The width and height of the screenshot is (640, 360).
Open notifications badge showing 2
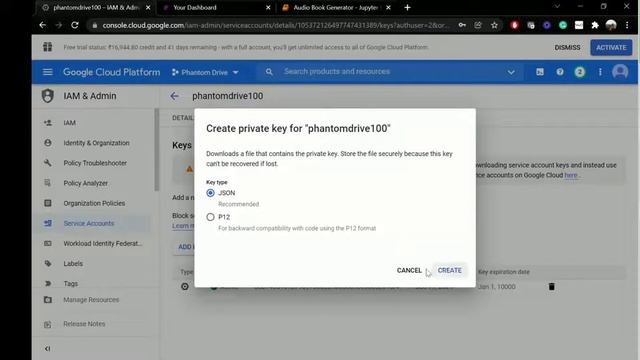(x=580, y=72)
